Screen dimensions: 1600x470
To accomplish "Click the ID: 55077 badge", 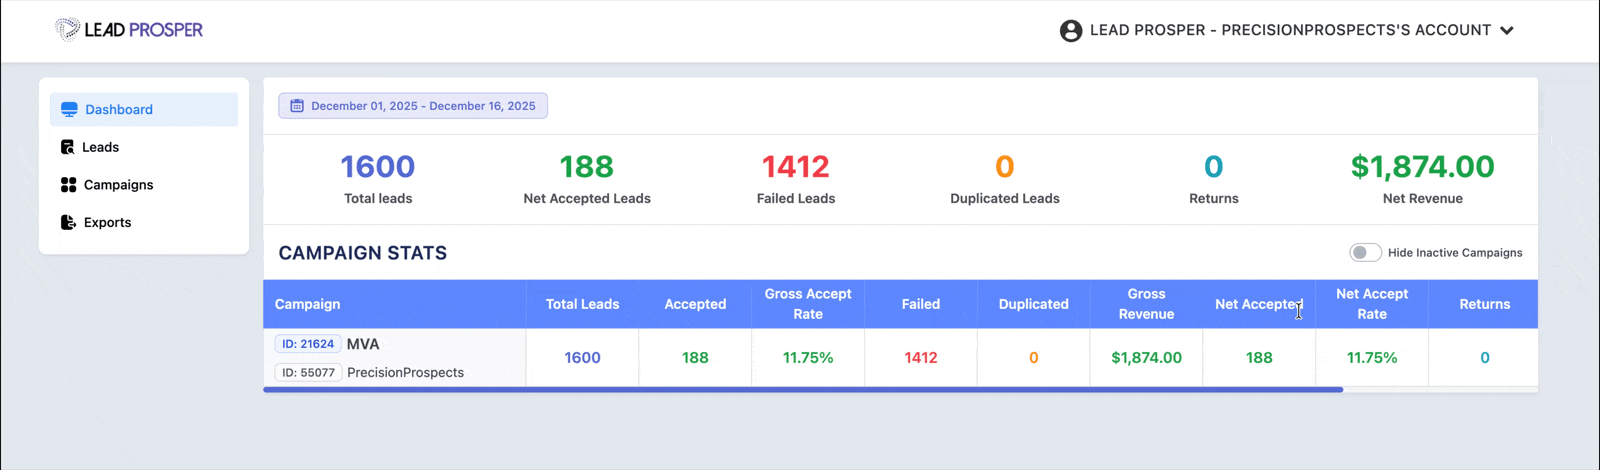I will coord(308,372).
